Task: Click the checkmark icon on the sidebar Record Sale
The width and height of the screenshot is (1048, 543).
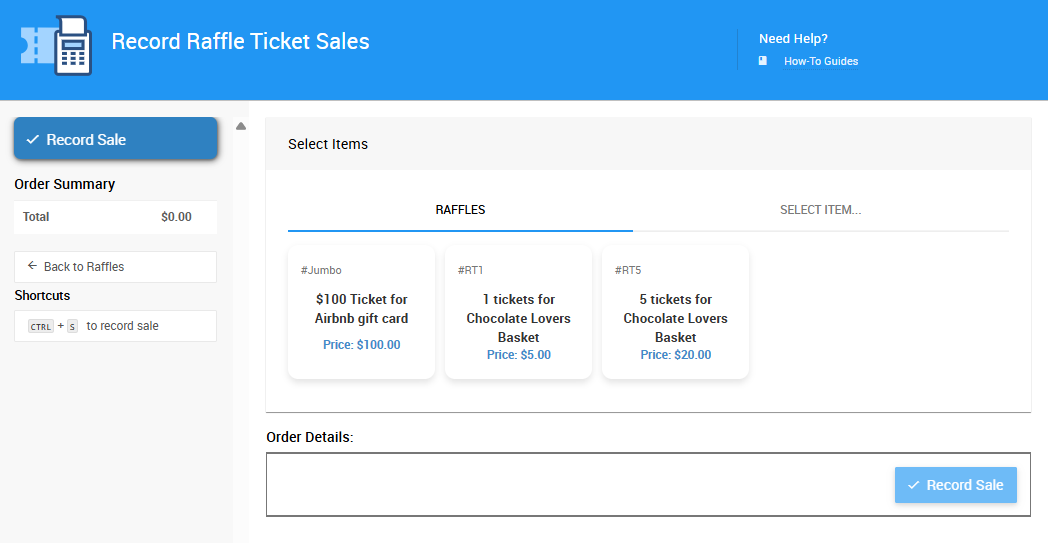Action: tap(32, 140)
